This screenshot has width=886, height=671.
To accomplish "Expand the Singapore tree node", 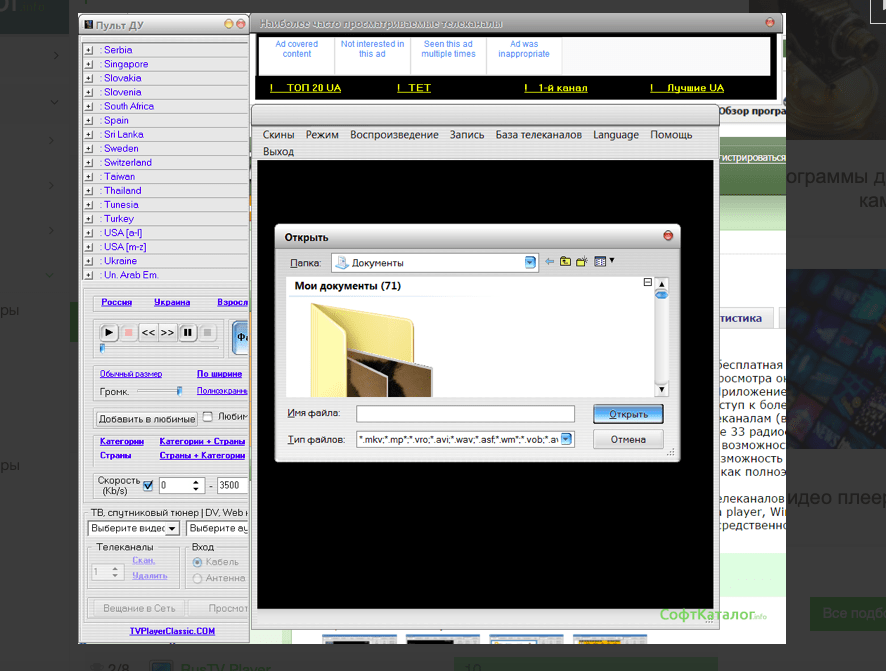I will coord(89,64).
